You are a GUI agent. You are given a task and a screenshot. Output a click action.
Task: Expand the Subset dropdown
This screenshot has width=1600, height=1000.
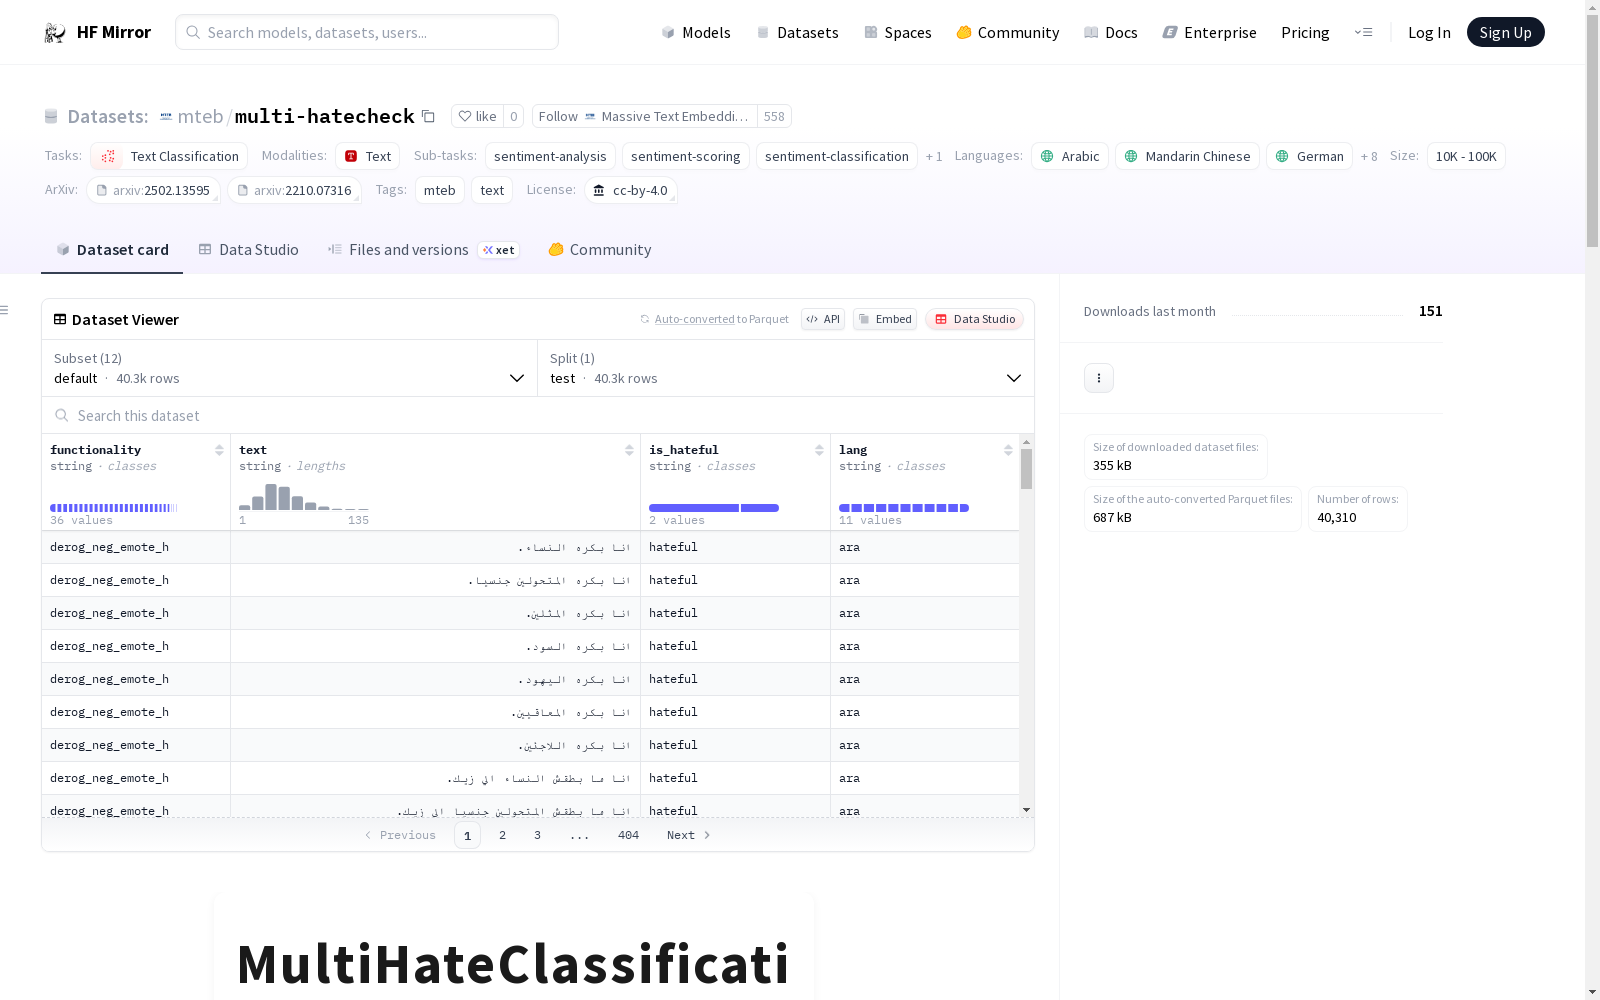coord(289,368)
